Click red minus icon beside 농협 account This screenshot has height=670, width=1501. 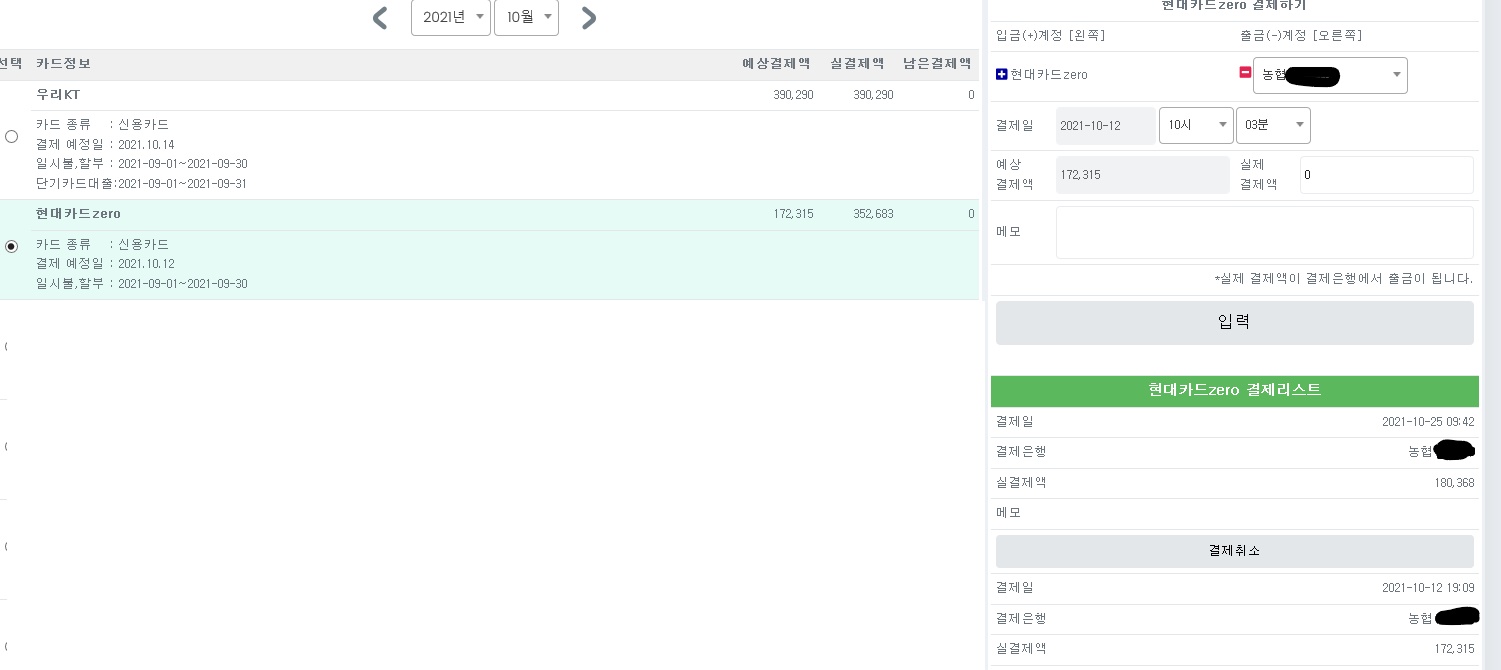pyautogui.click(x=1245, y=73)
